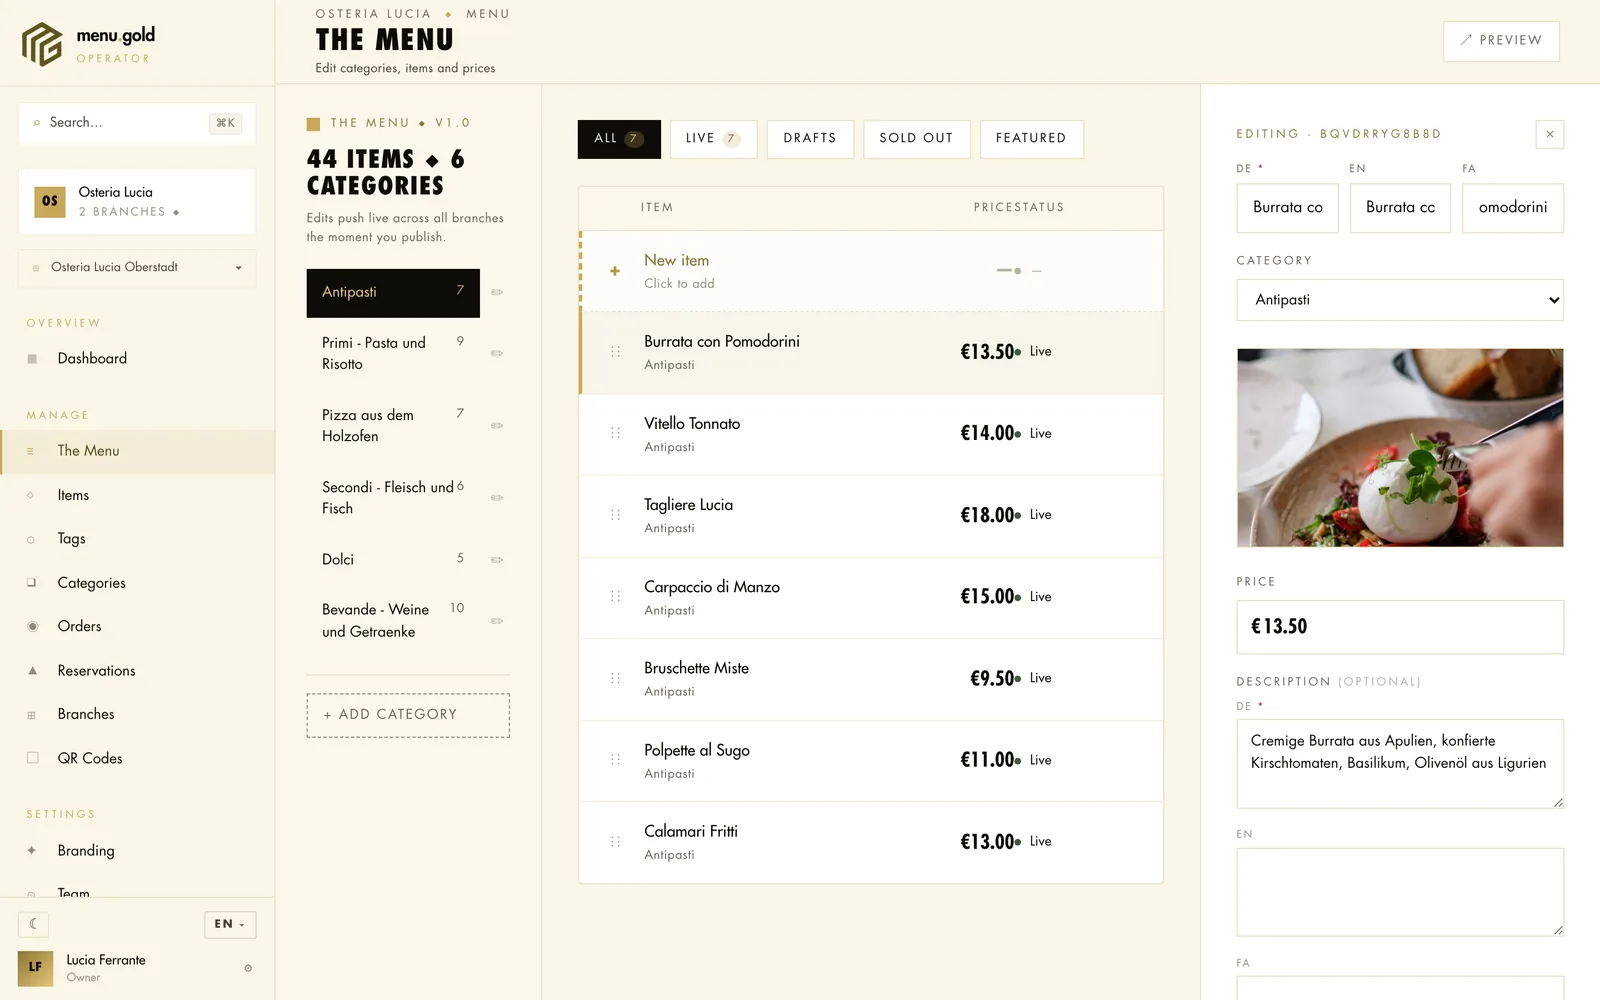The image size is (1600, 1000).
Task: Edit the Antipasti category pencil icon
Action: (x=497, y=293)
